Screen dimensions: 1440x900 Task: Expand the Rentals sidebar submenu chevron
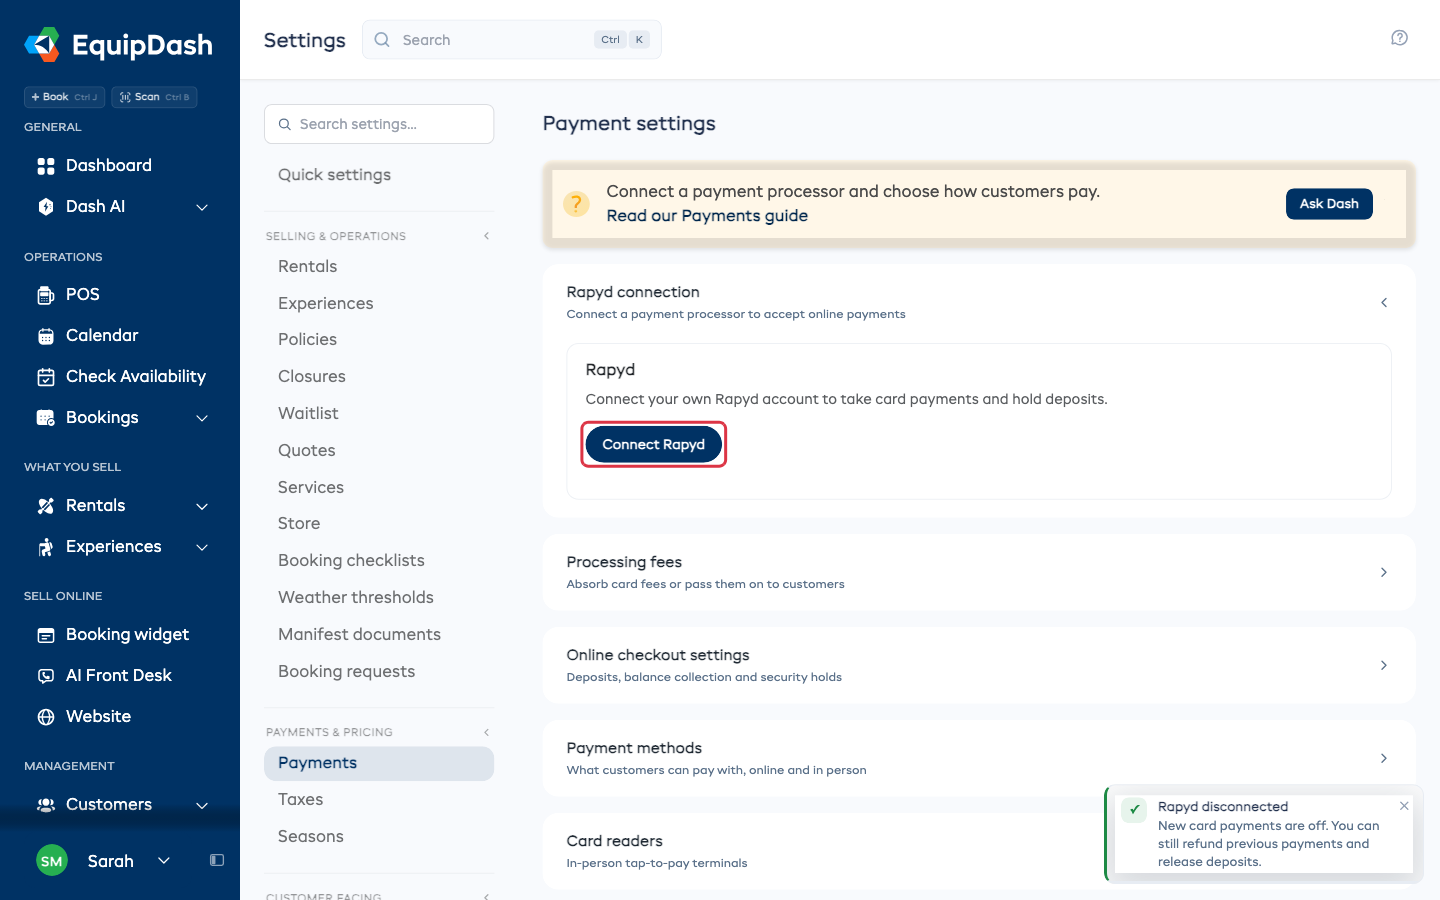[202, 506]
